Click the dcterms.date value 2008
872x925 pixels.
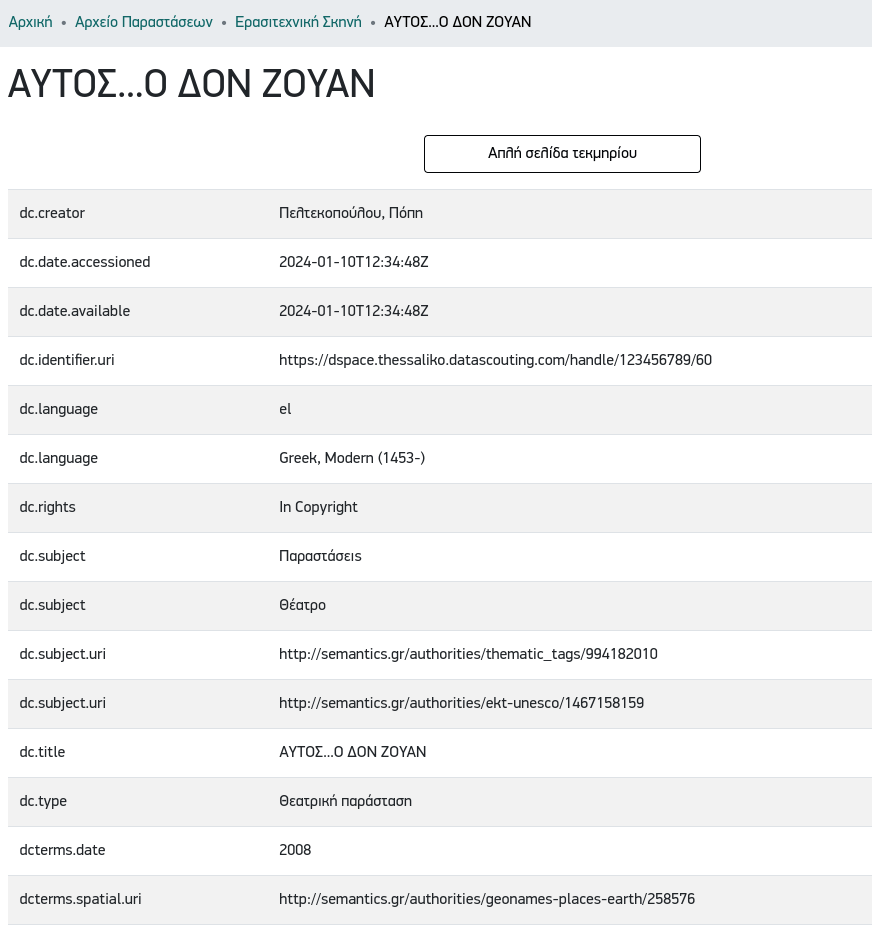[295, 850]
